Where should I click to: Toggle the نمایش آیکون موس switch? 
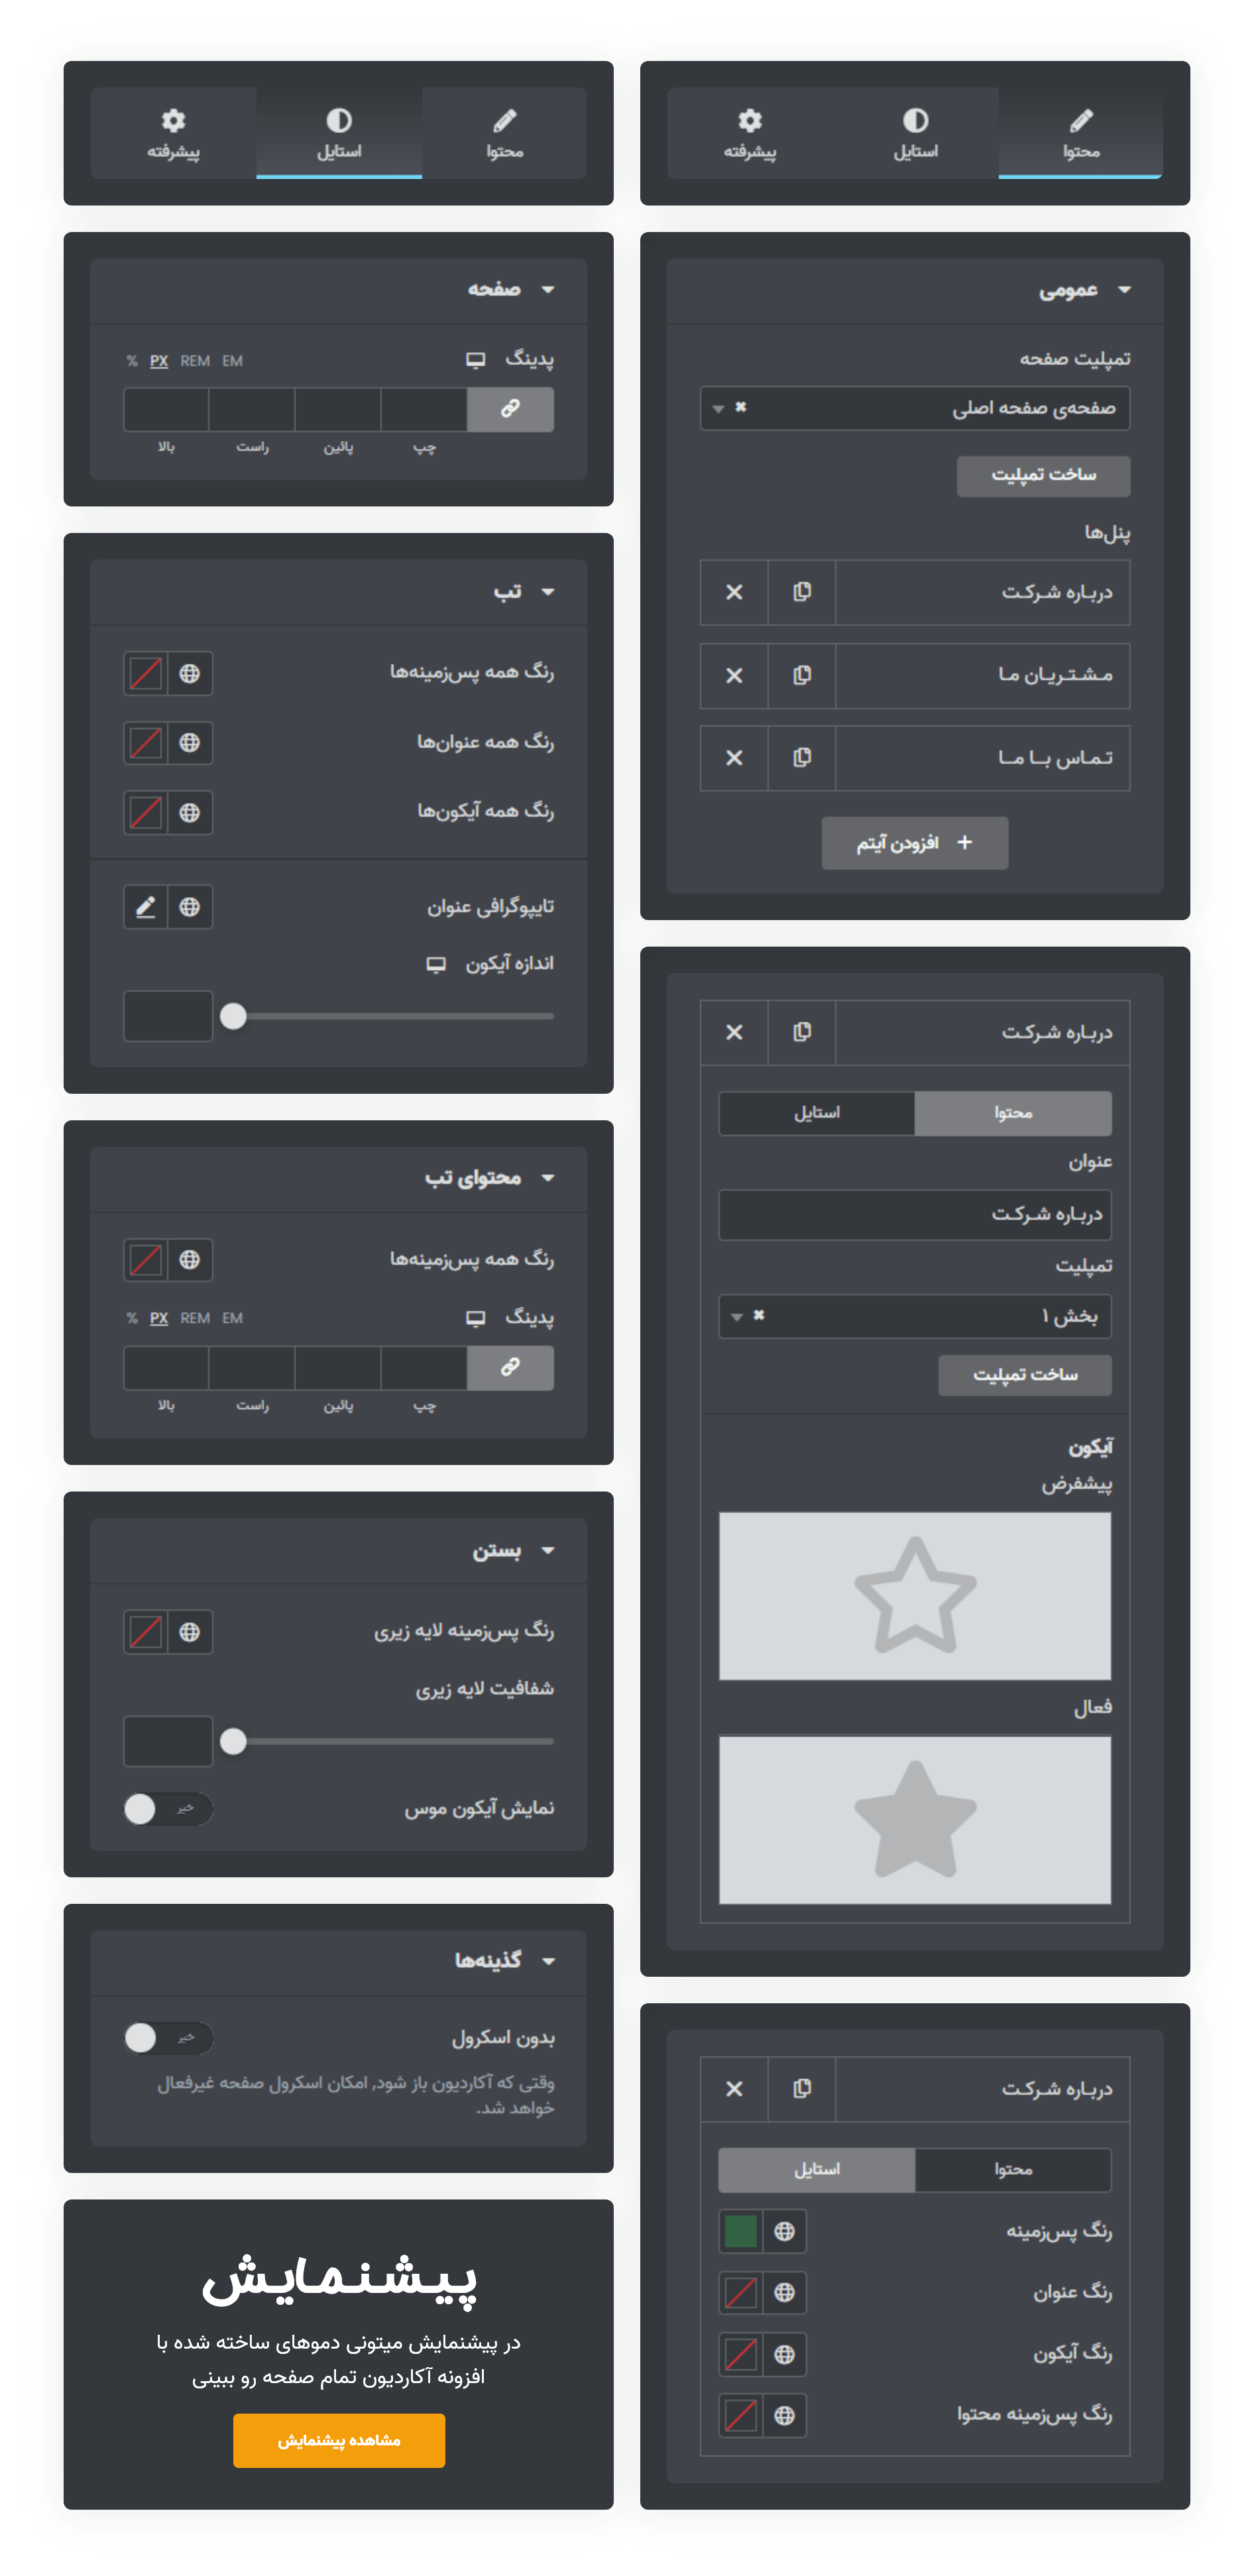168,1808
